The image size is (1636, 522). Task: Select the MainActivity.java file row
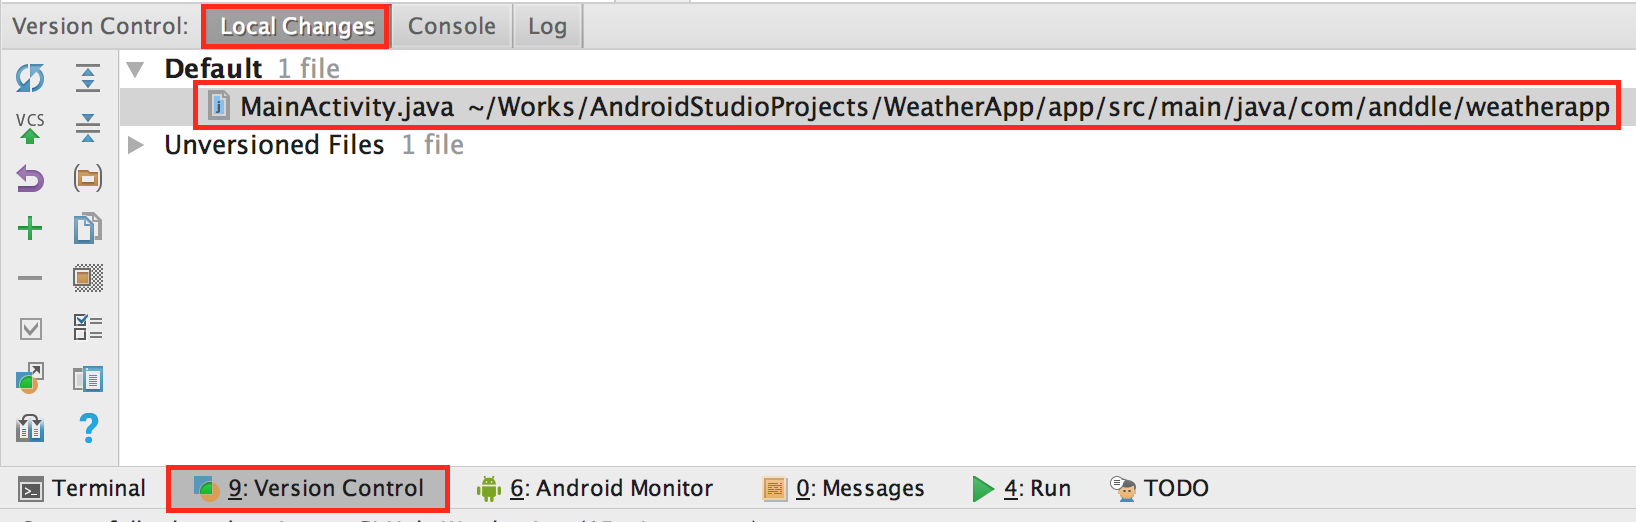tap(877, 106)
